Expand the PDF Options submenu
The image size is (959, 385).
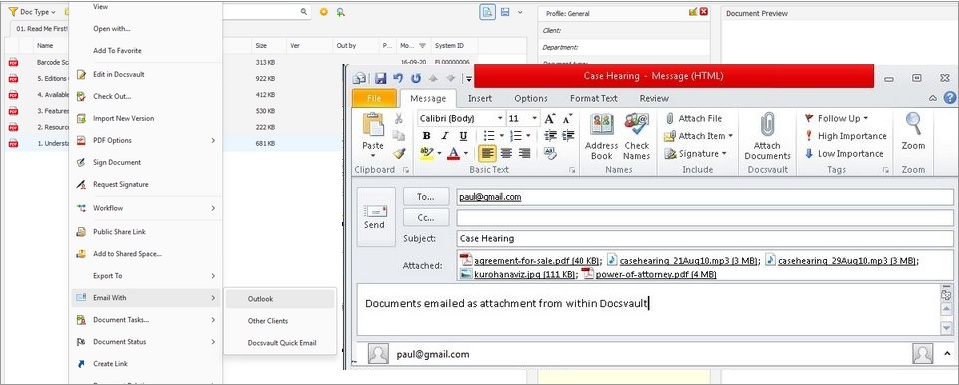pyautogui.click(x=146, y=140)
